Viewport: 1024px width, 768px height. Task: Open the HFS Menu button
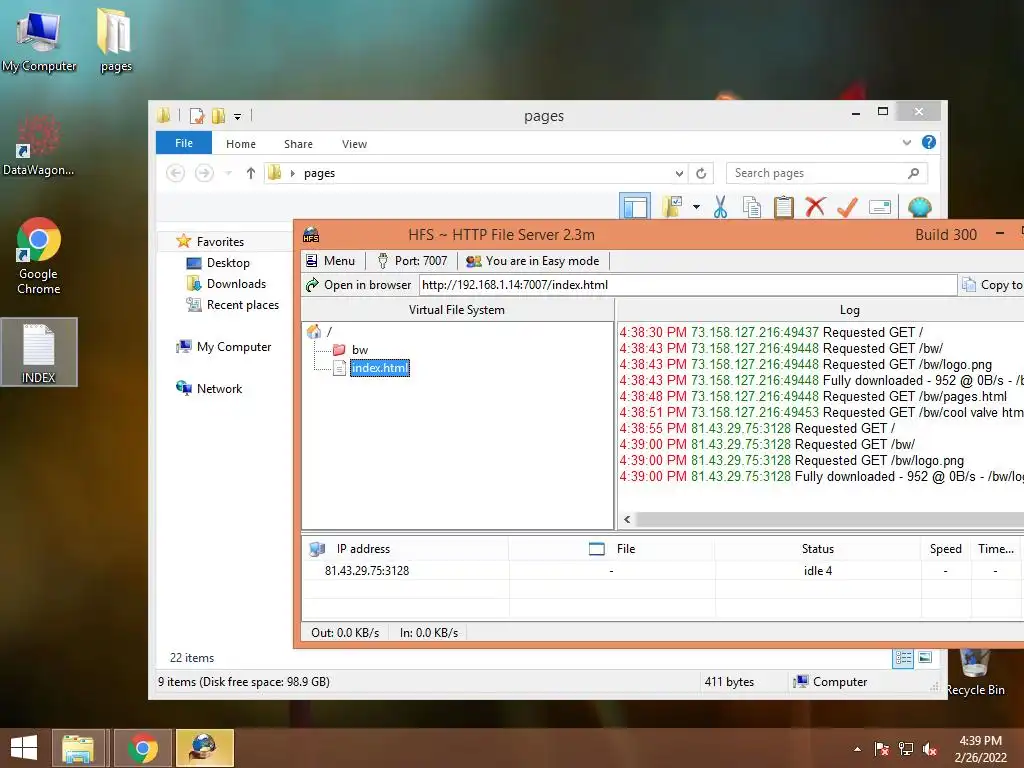[x=330, y=261]
